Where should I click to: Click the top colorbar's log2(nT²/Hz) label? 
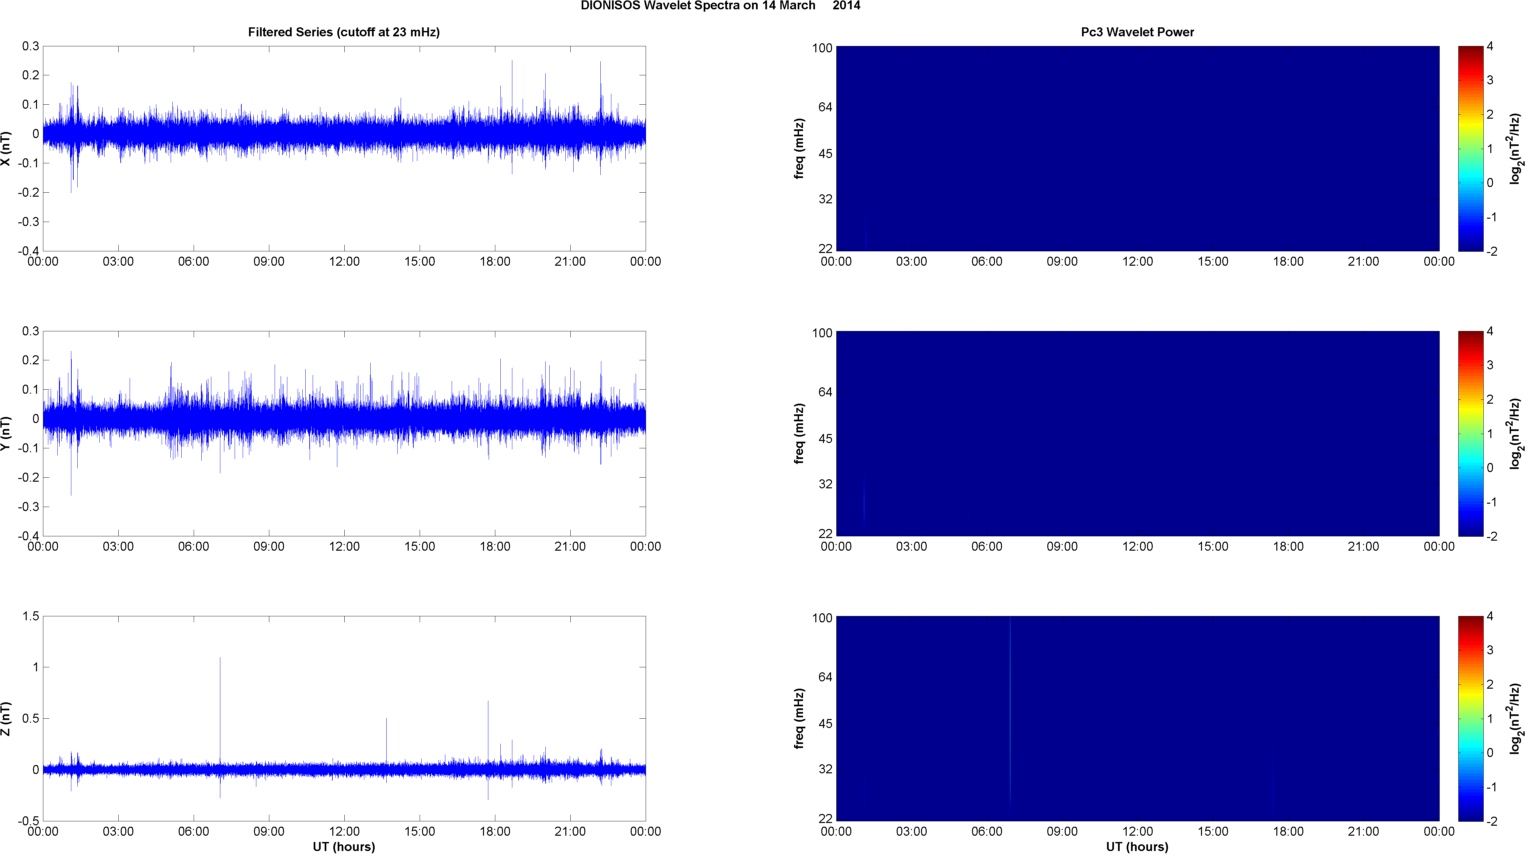pos(1516,148)
